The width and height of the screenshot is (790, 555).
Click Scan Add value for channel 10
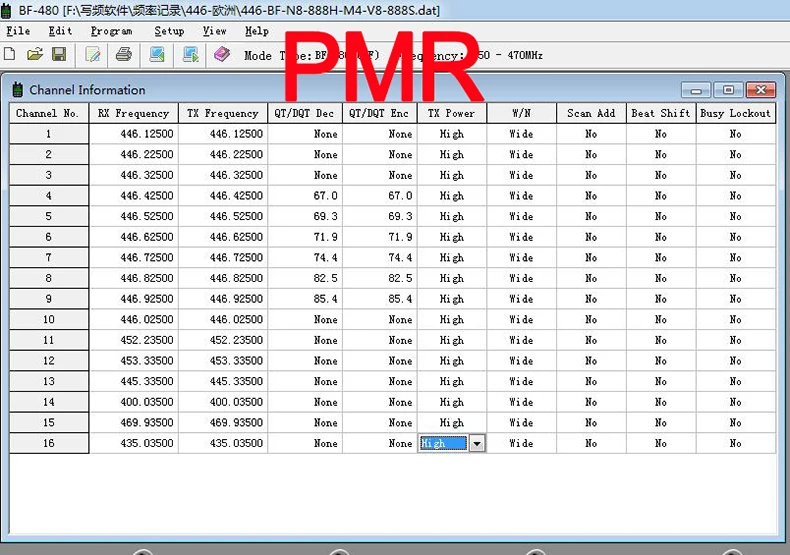click(x=591, y=320)
